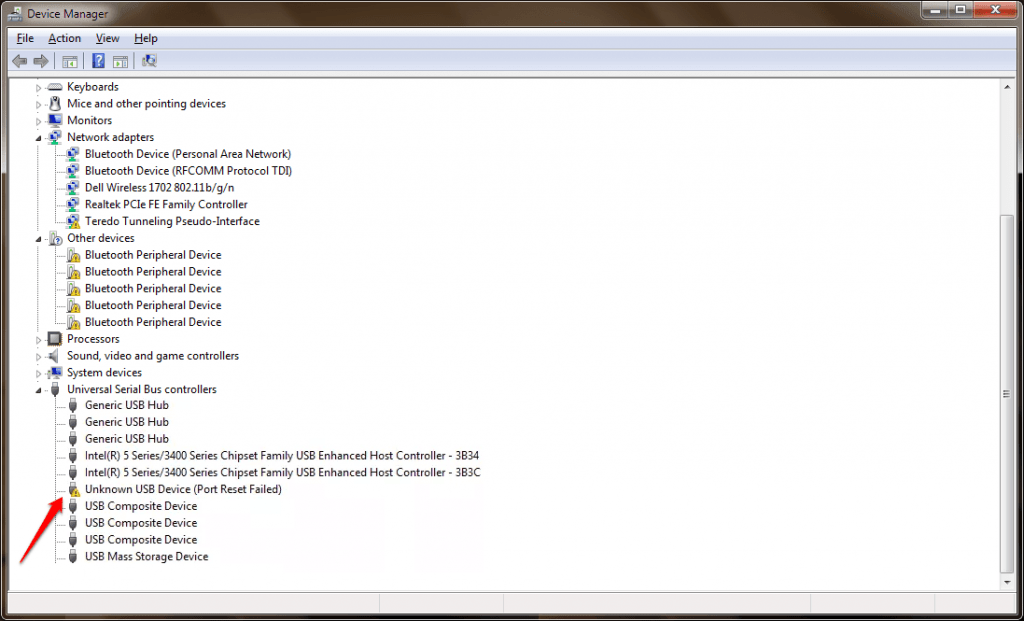Expand the Keyboards category
Viewport: 1024px width, 621px height.
pyautogui.click(x=38, y=86)
